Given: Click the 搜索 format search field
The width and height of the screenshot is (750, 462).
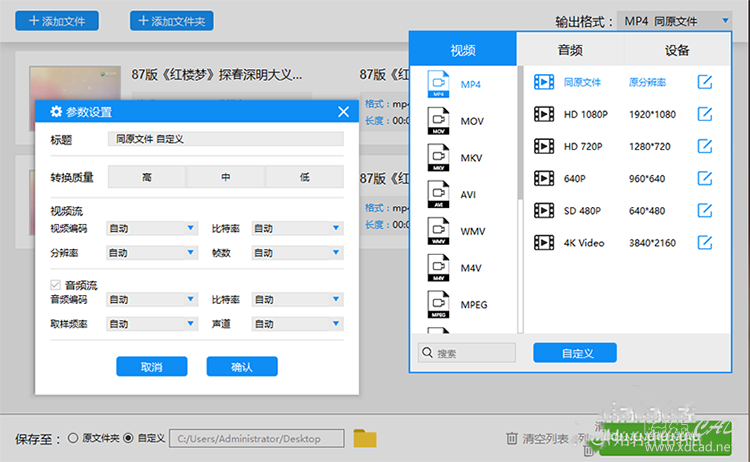Looking at the screenshot, I should 466,353.
